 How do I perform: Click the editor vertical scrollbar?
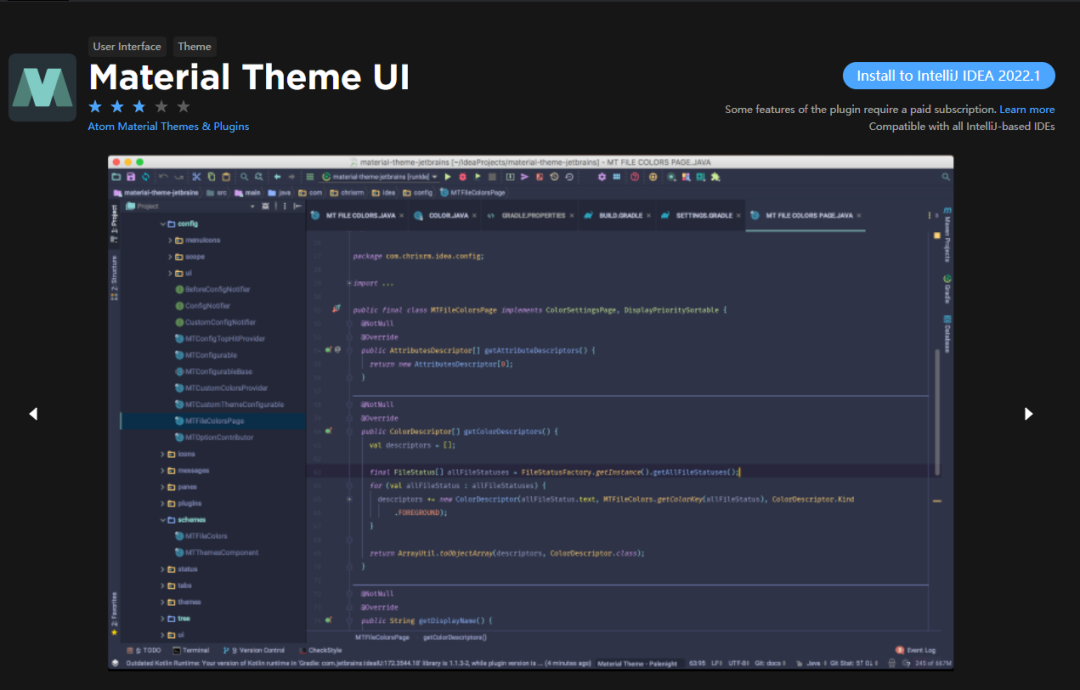tap(937, 412)
